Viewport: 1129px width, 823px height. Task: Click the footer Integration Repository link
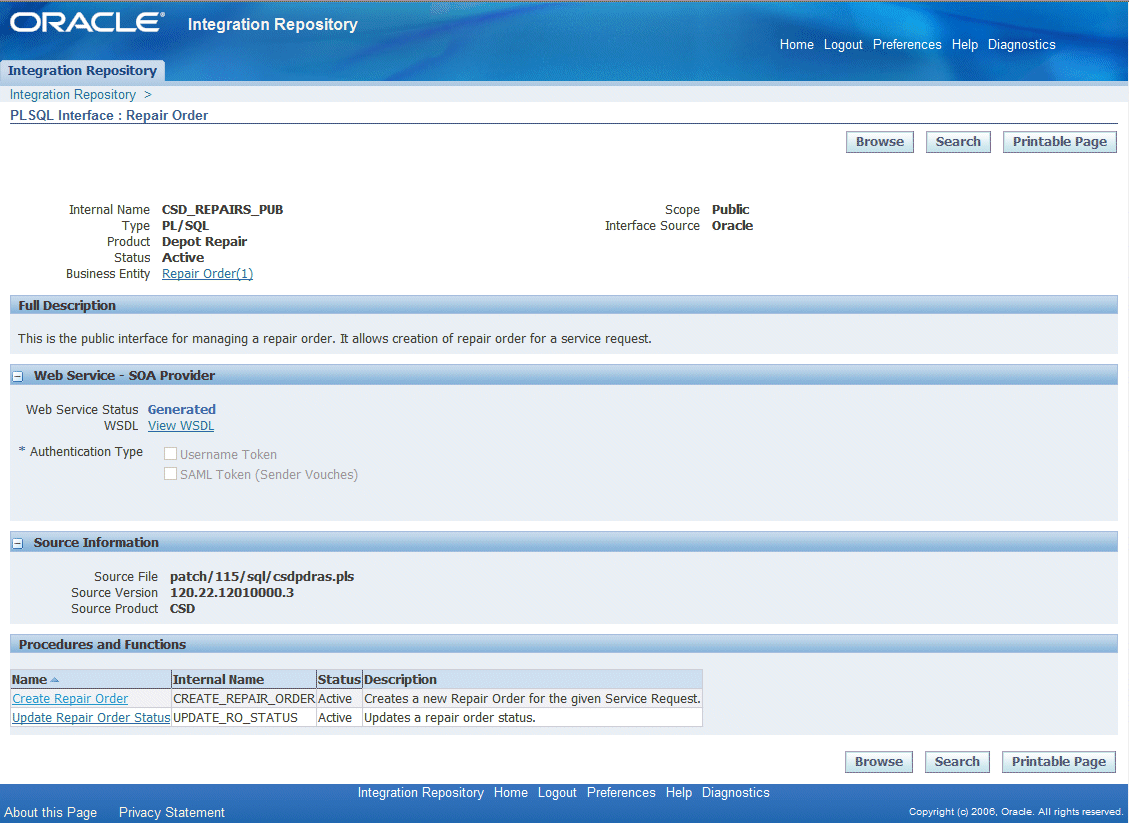tap(420, 793)
